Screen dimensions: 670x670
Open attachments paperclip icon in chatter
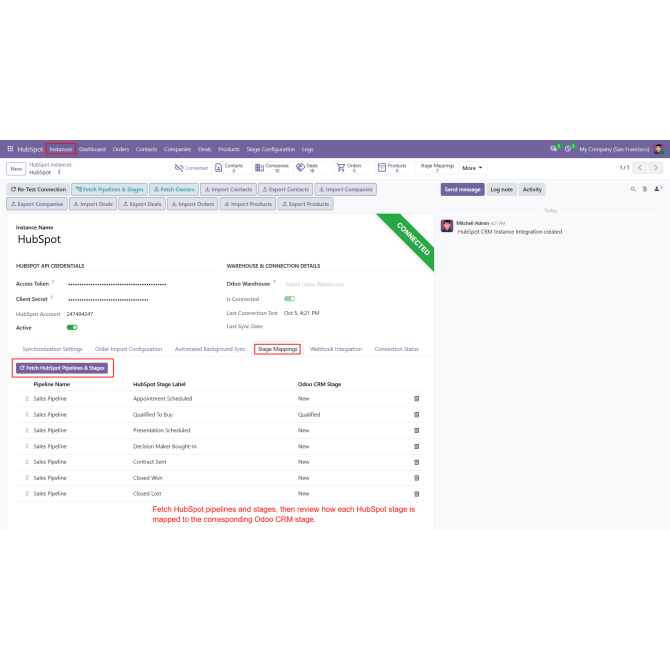645,189
